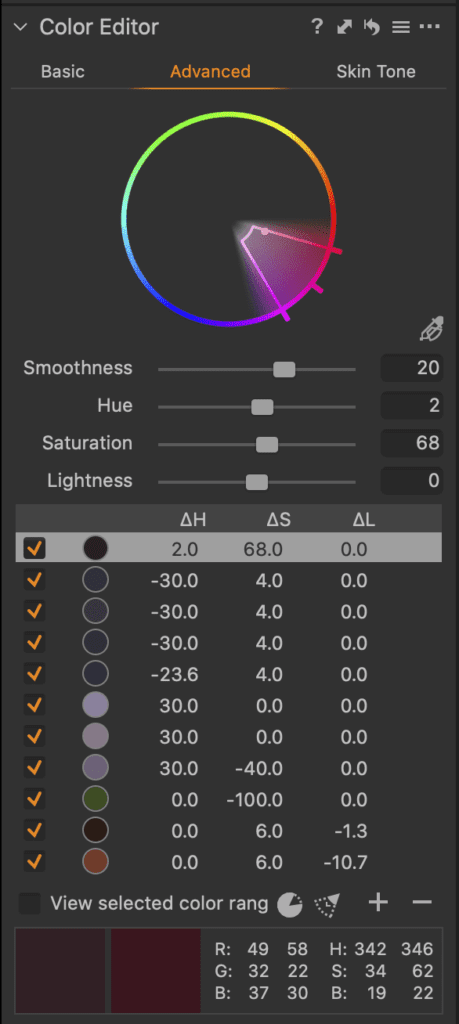Viewport: 459px width, 1024px height.
Task: Add a color range with plus button
Action: point(378,903)
